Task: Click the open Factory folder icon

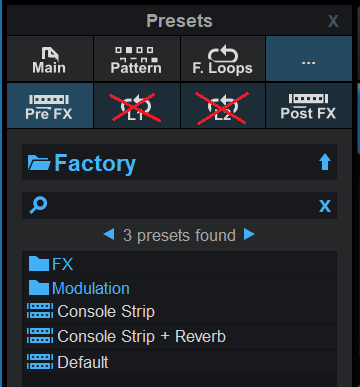Action: click(x=39, y=163)
